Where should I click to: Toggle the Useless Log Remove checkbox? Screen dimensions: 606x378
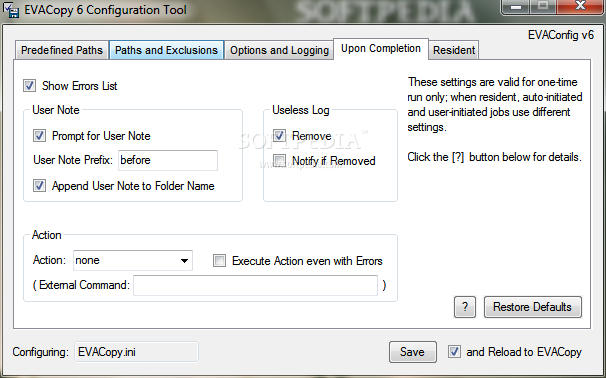(x=279, y=136)
